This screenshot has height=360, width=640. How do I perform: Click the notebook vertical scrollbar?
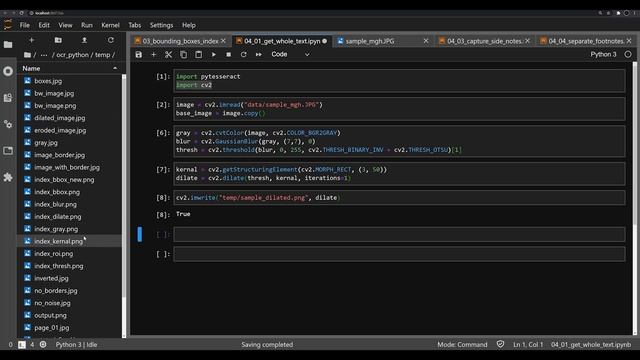click(x=635, y=143)
